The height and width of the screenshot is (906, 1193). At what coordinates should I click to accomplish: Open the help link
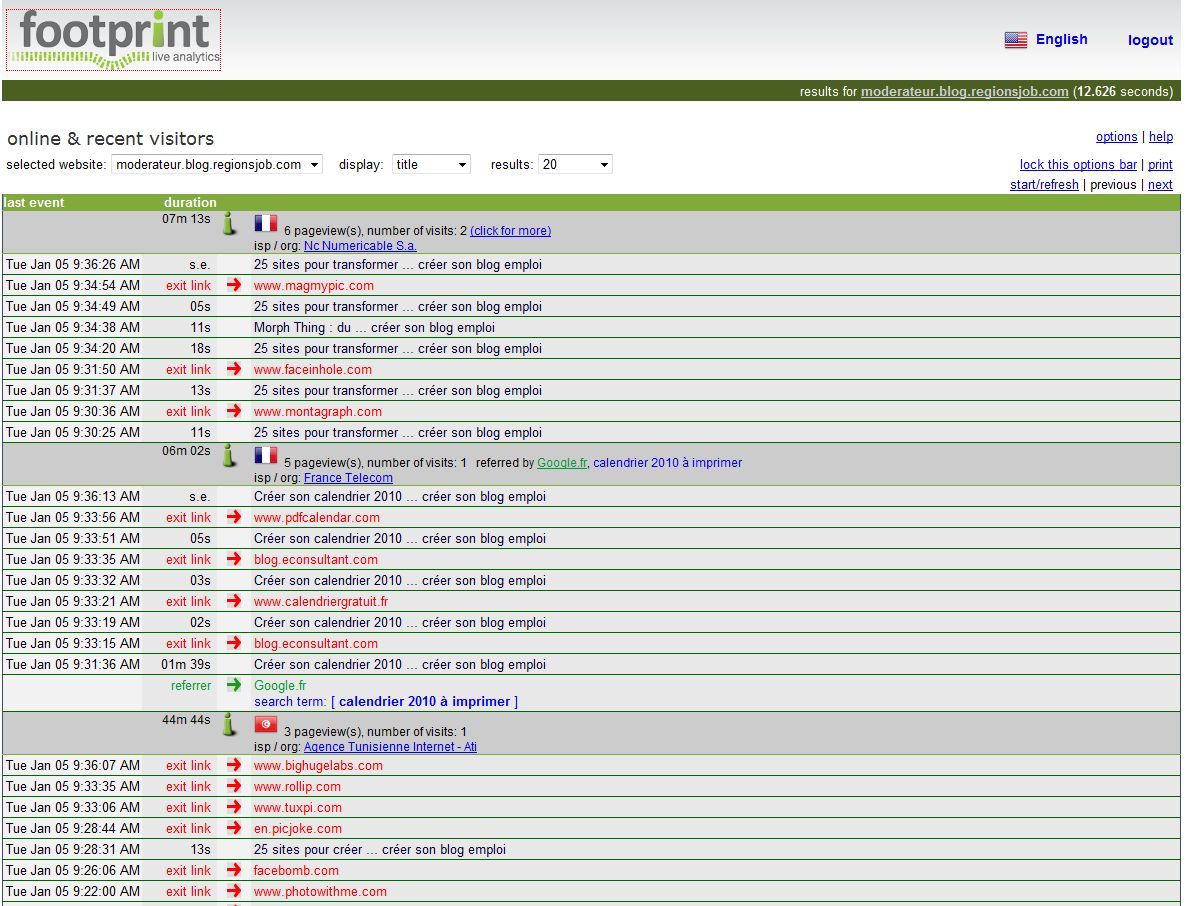(x=1161, y=137)
